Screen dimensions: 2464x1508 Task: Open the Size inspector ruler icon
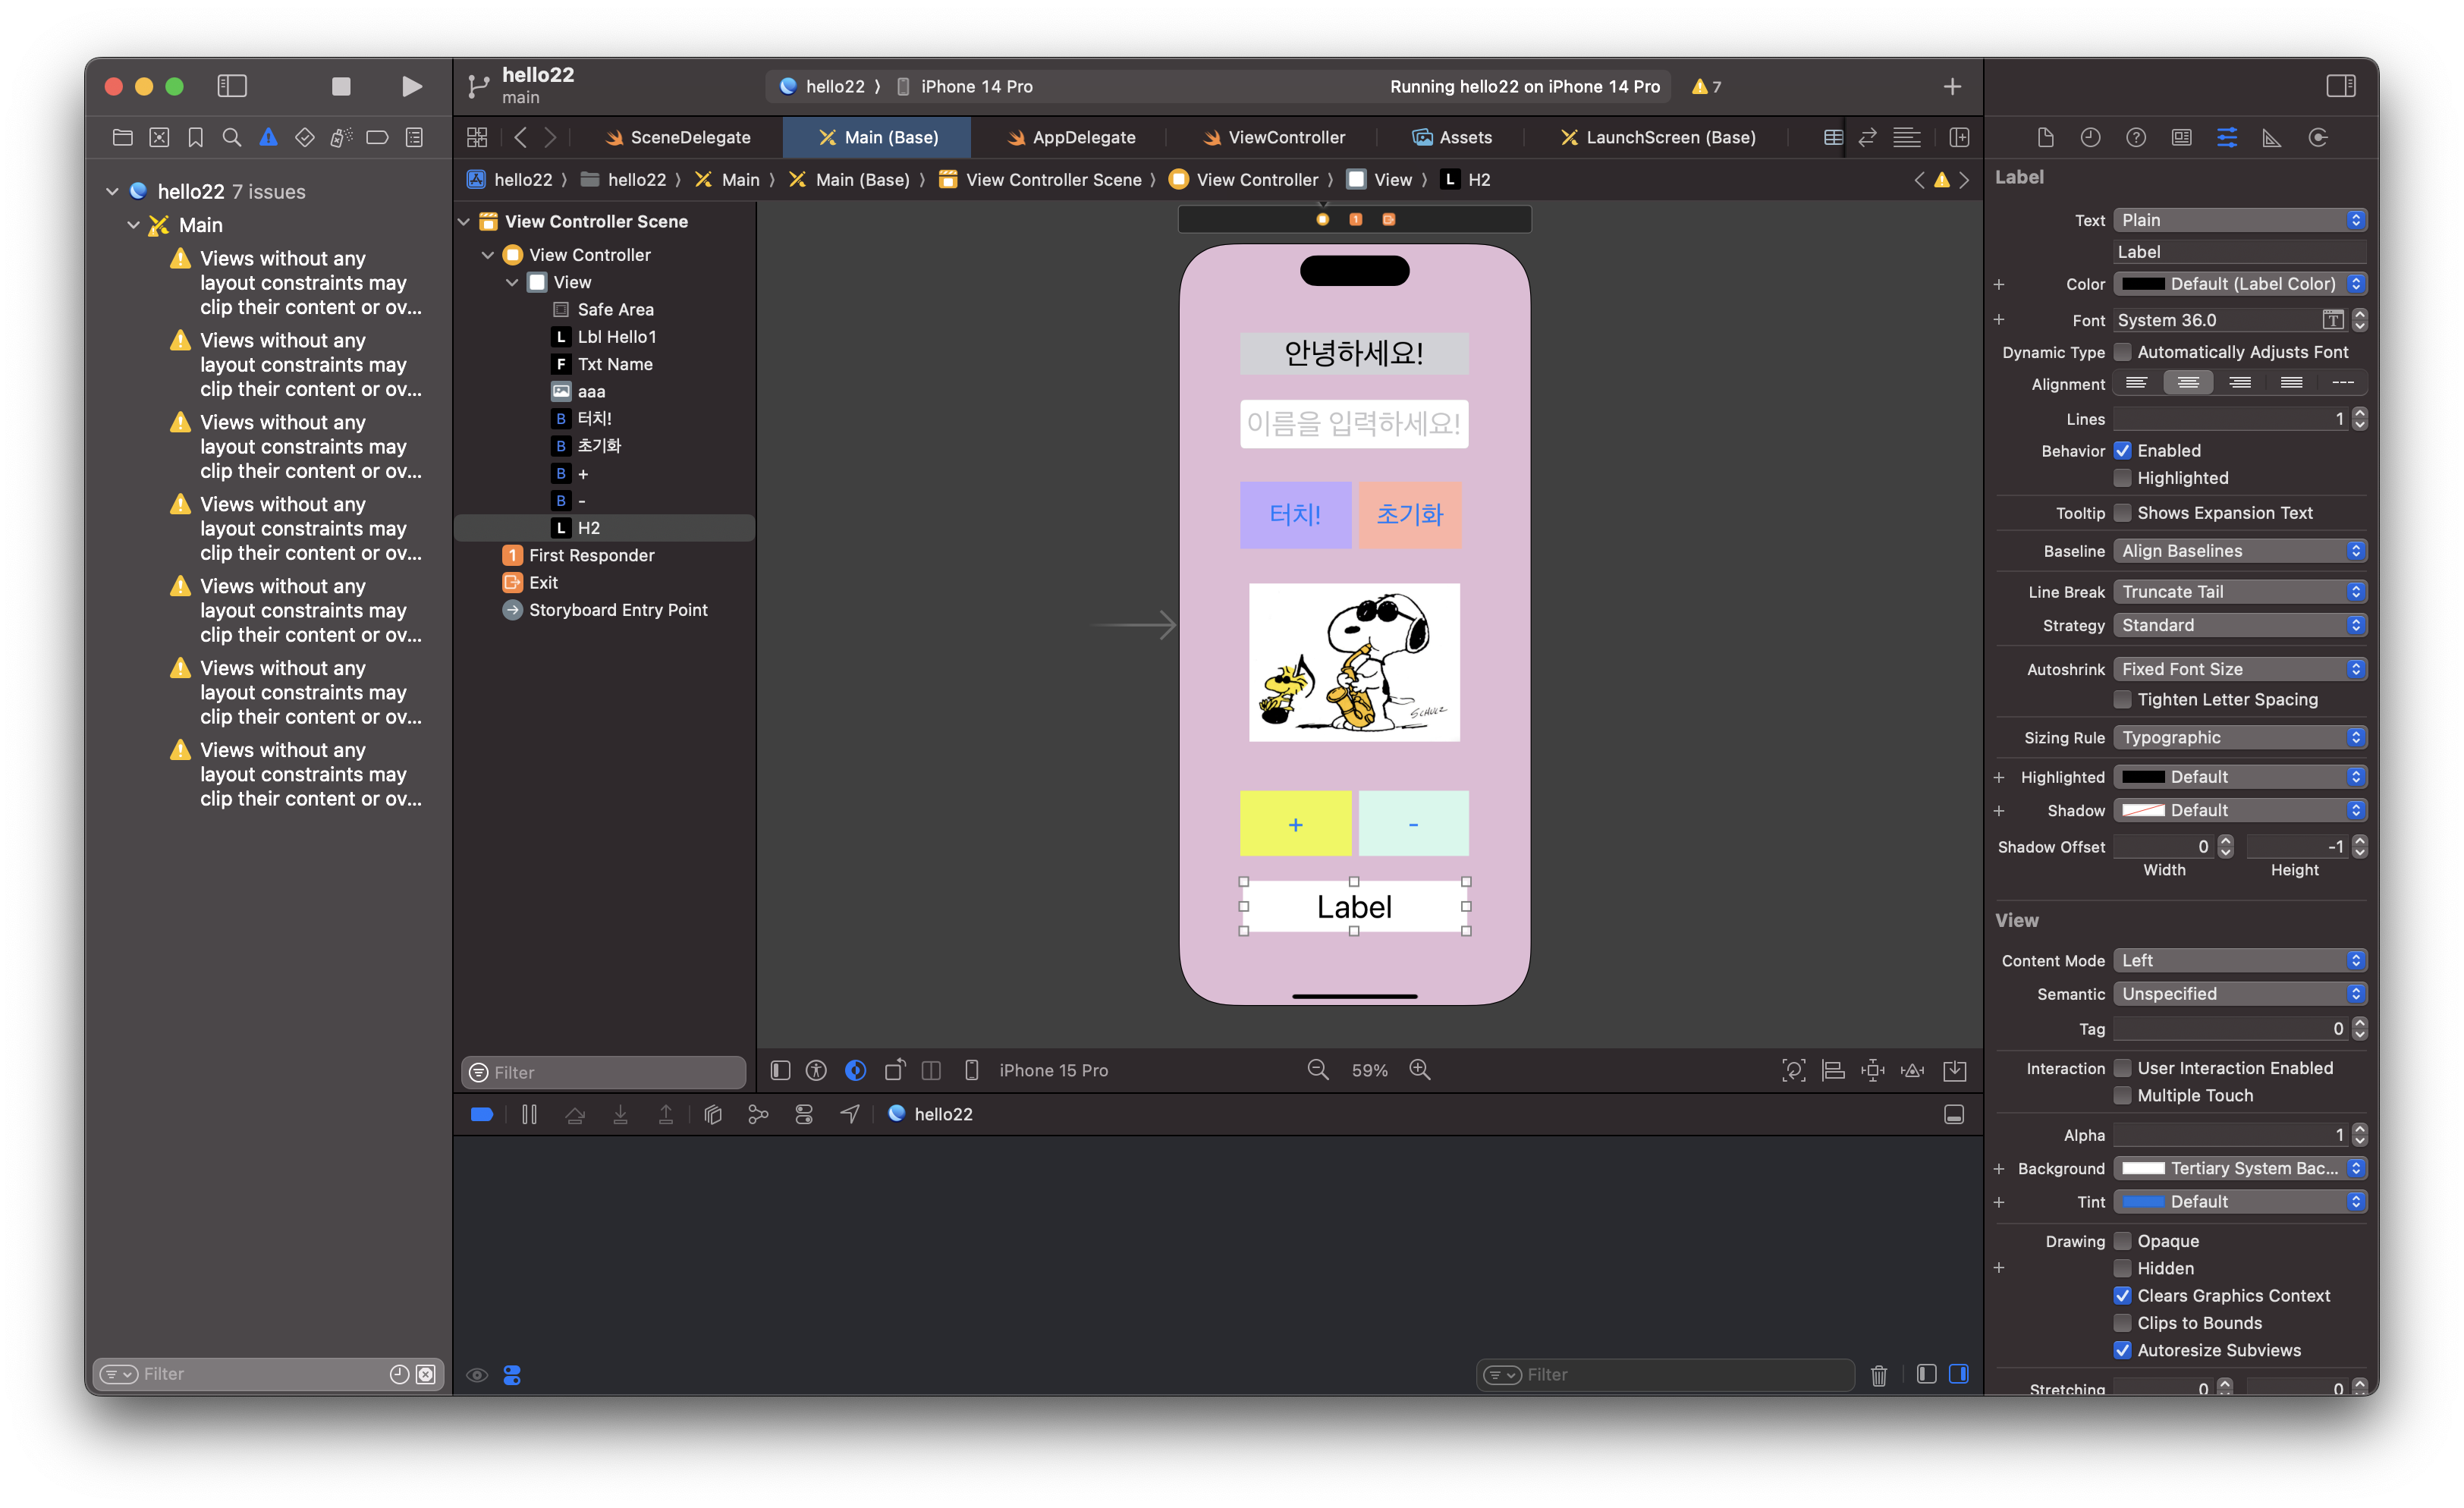point(2272,137)
